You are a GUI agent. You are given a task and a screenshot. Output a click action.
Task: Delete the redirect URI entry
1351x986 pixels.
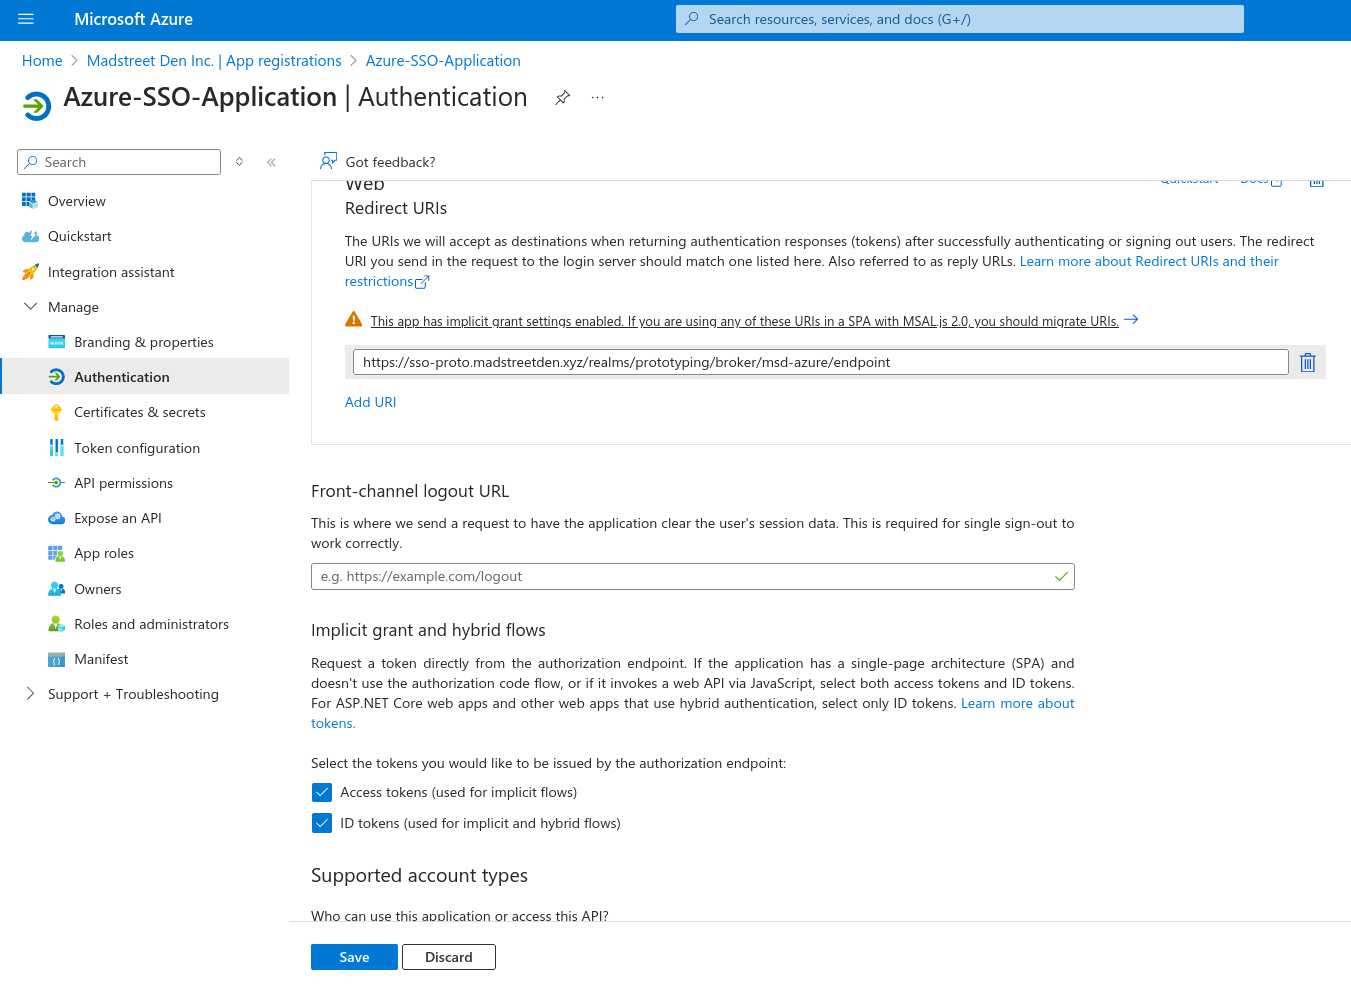[1307, 362]
